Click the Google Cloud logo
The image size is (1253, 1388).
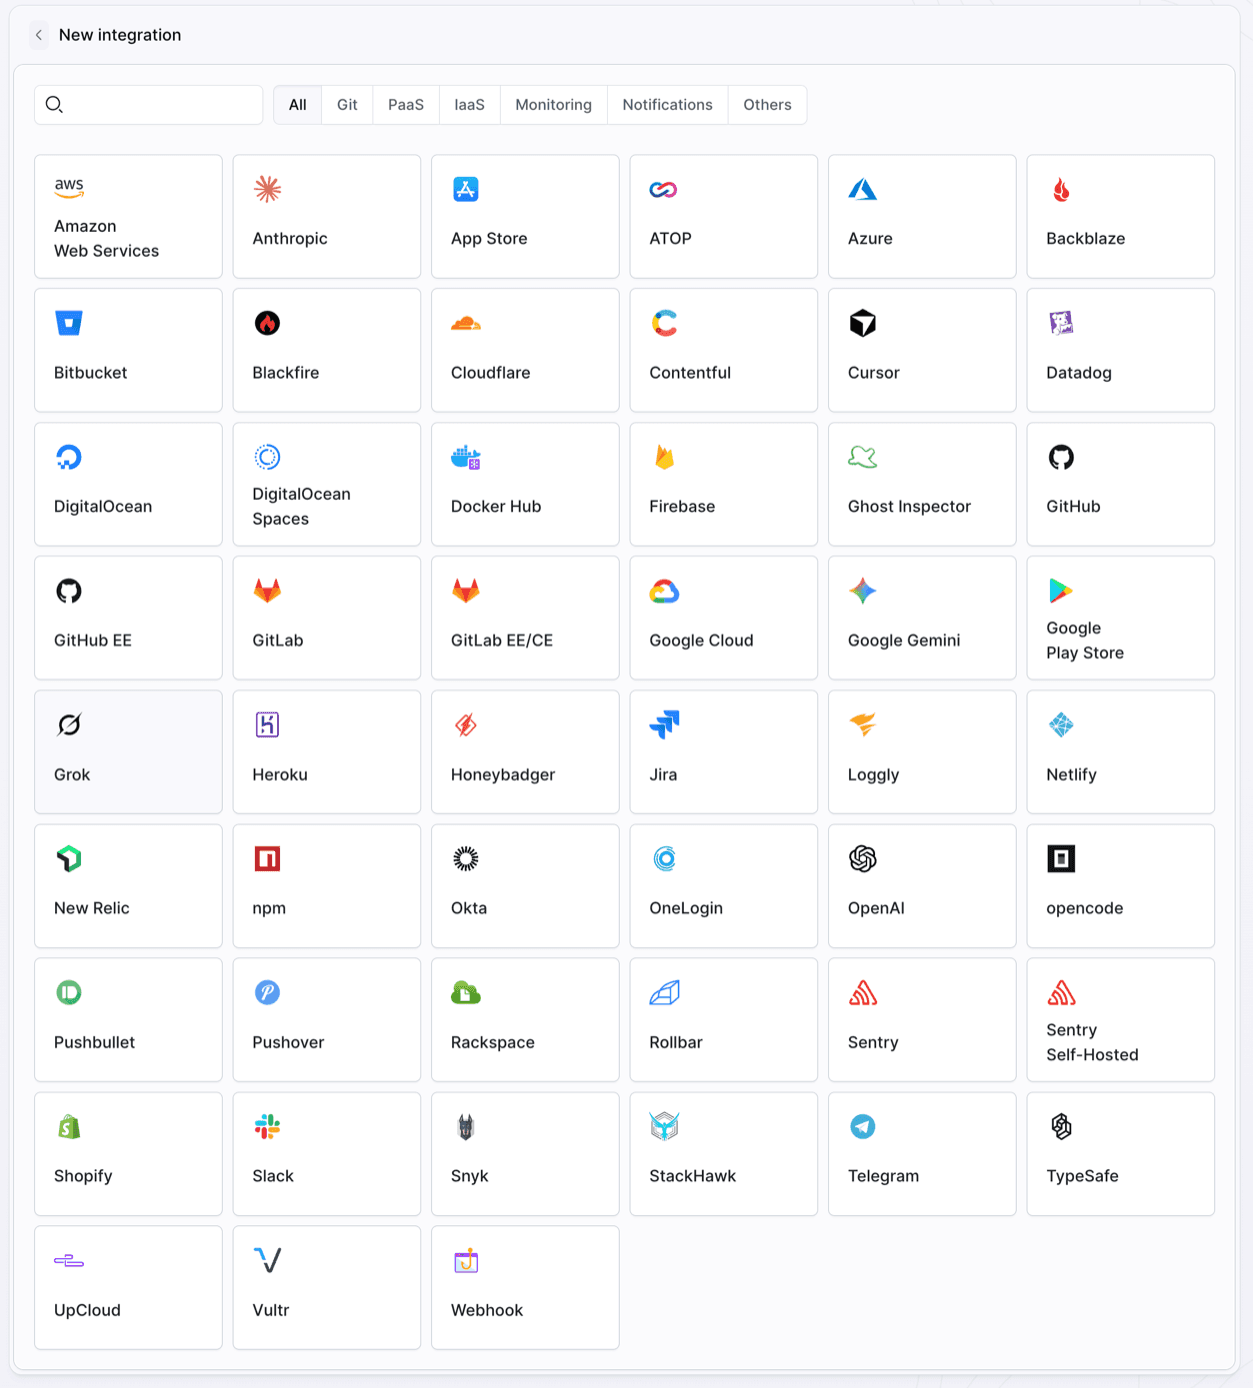[664, 591]
